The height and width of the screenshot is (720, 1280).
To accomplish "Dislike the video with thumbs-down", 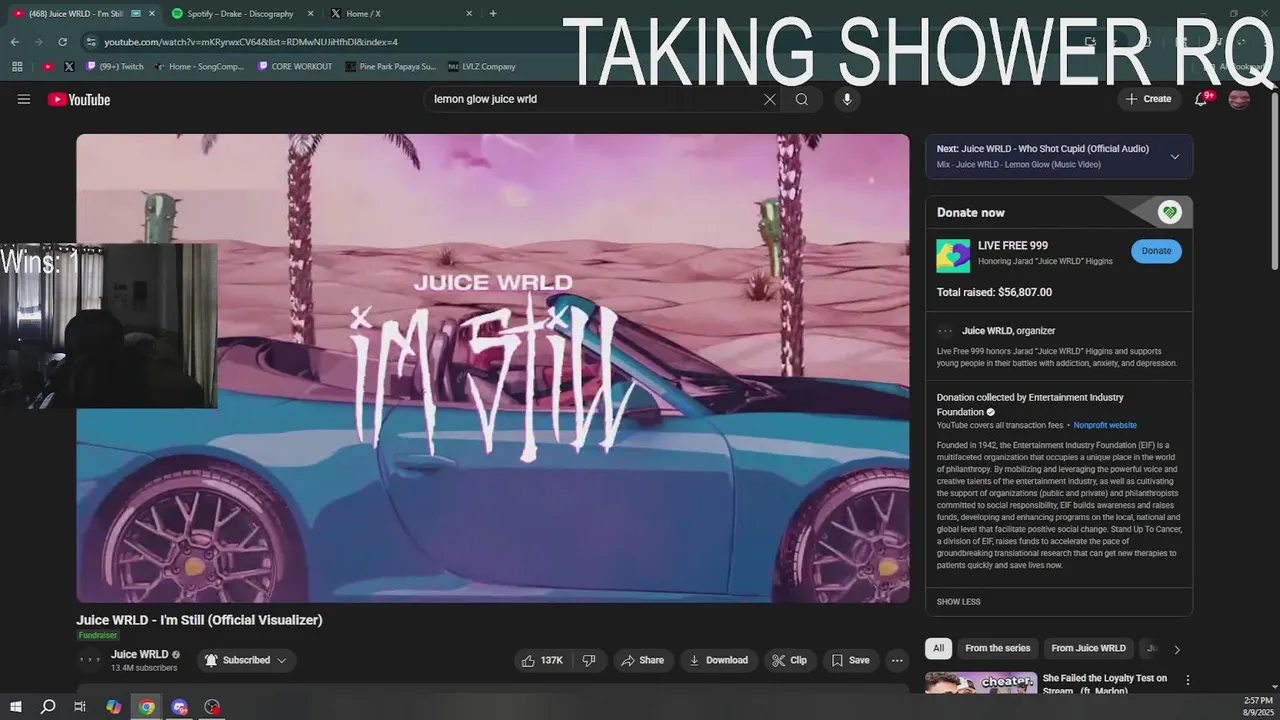I will [589, 660].
